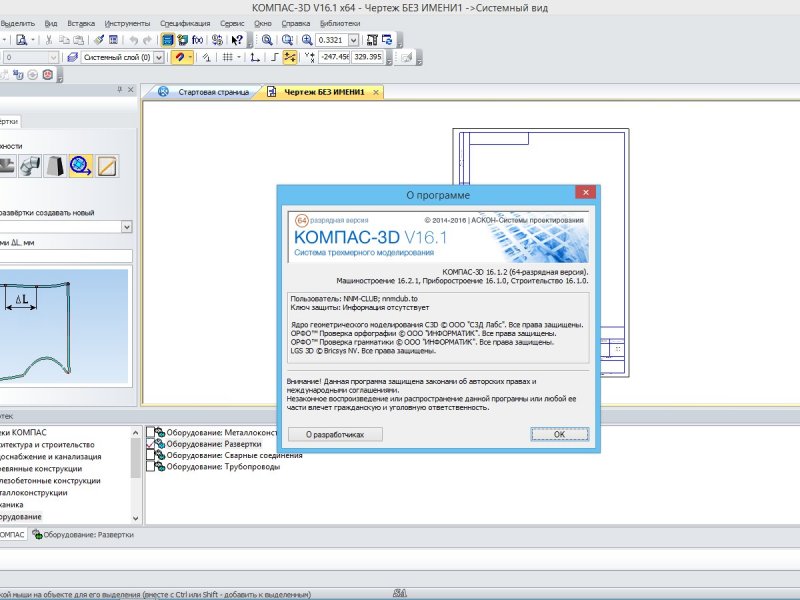Close the Чертеж БЕЗ ИМЕНИ1 tab

point(376,92)
